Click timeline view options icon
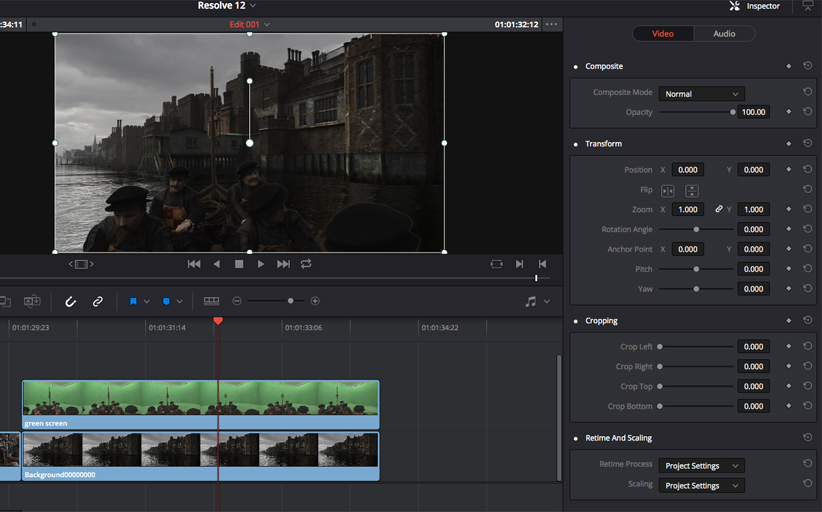 211,301
